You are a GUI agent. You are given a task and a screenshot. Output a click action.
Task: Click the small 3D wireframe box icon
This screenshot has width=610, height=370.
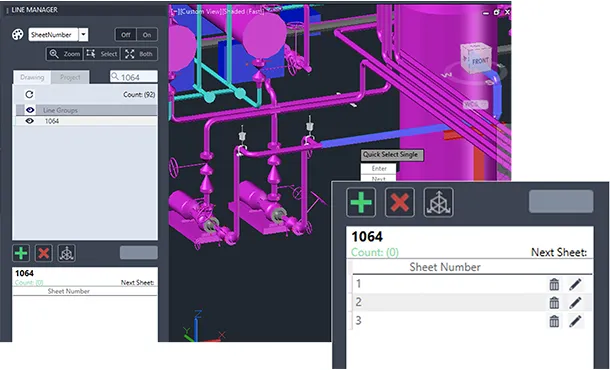pyautogui.click(x=67, y=253)
